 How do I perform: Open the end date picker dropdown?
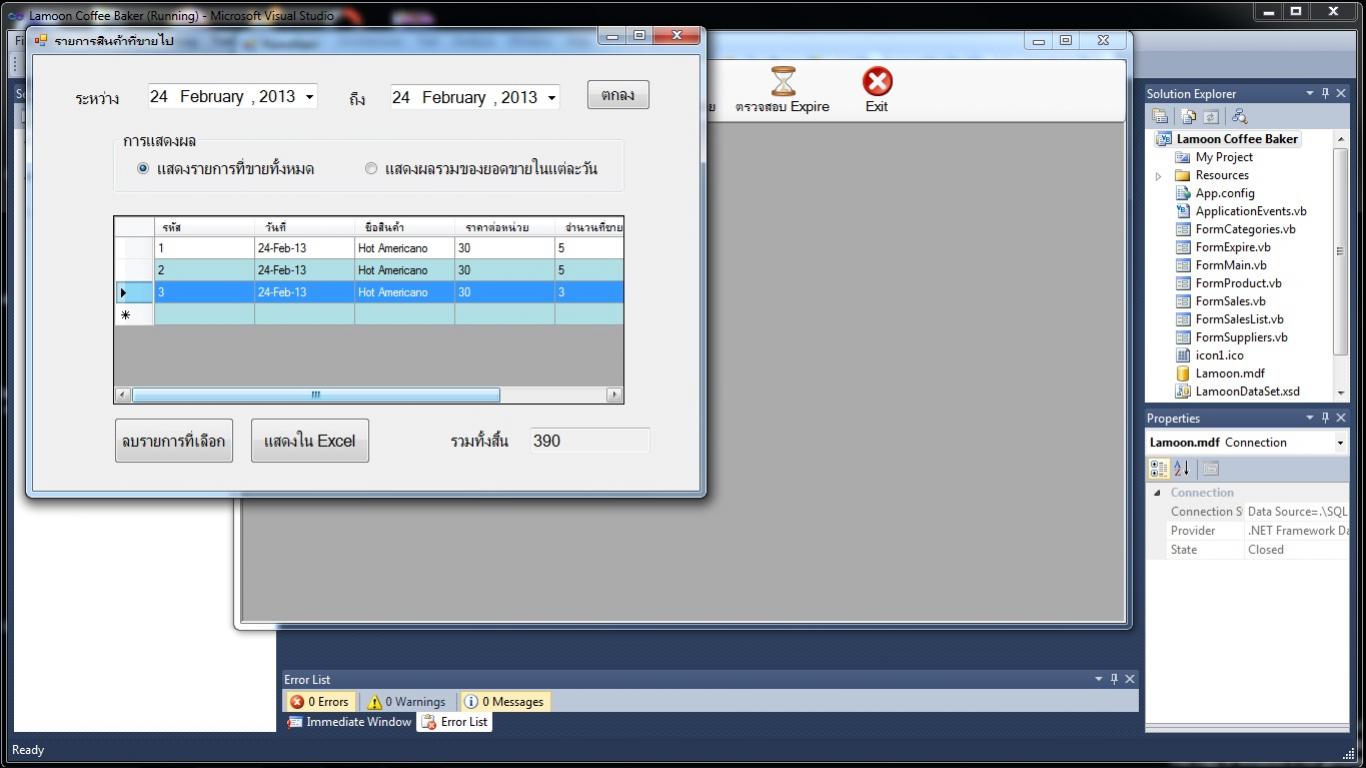(551, 98)
